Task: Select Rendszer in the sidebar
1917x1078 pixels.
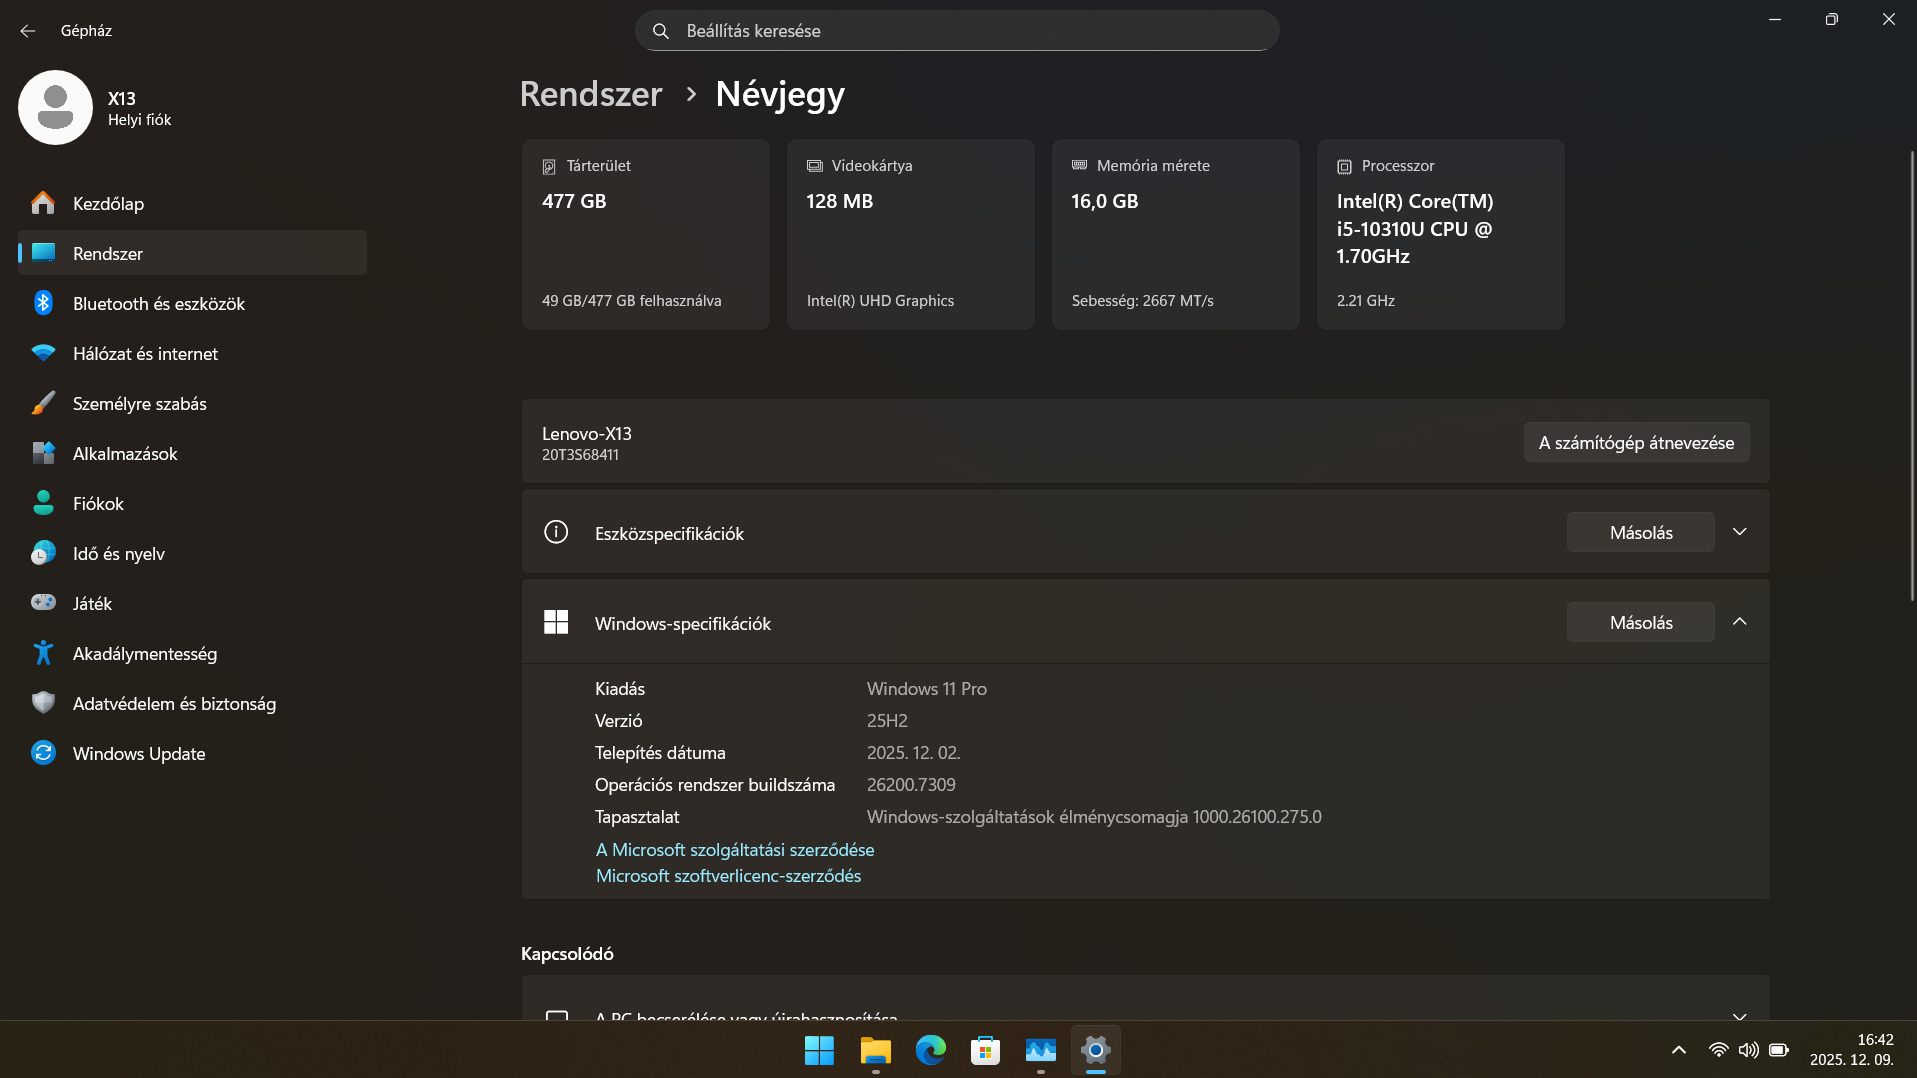Action: 192,253
